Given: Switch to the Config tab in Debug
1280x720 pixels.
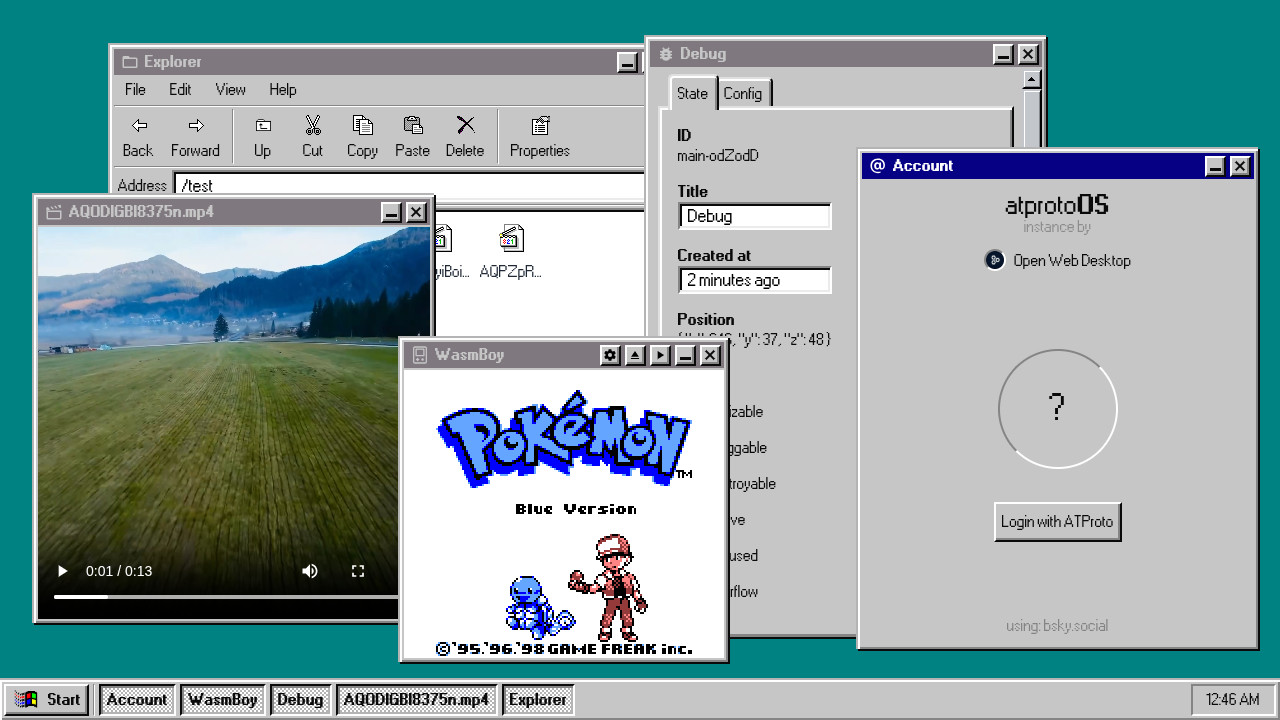Looking at the screenshot, I should tap(743, 93).
